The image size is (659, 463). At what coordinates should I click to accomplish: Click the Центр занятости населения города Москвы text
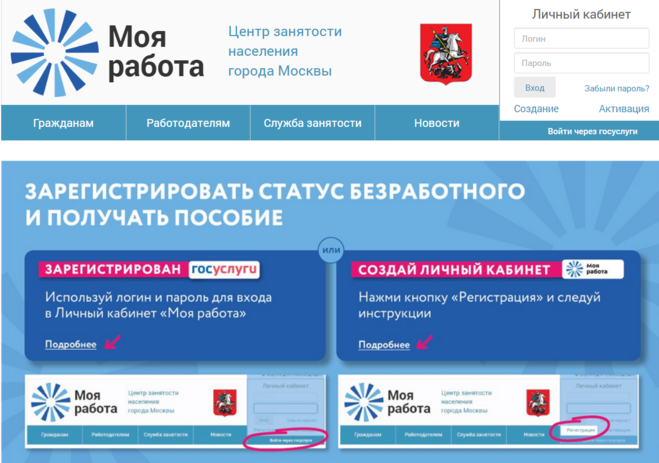(x=285, y=51)
